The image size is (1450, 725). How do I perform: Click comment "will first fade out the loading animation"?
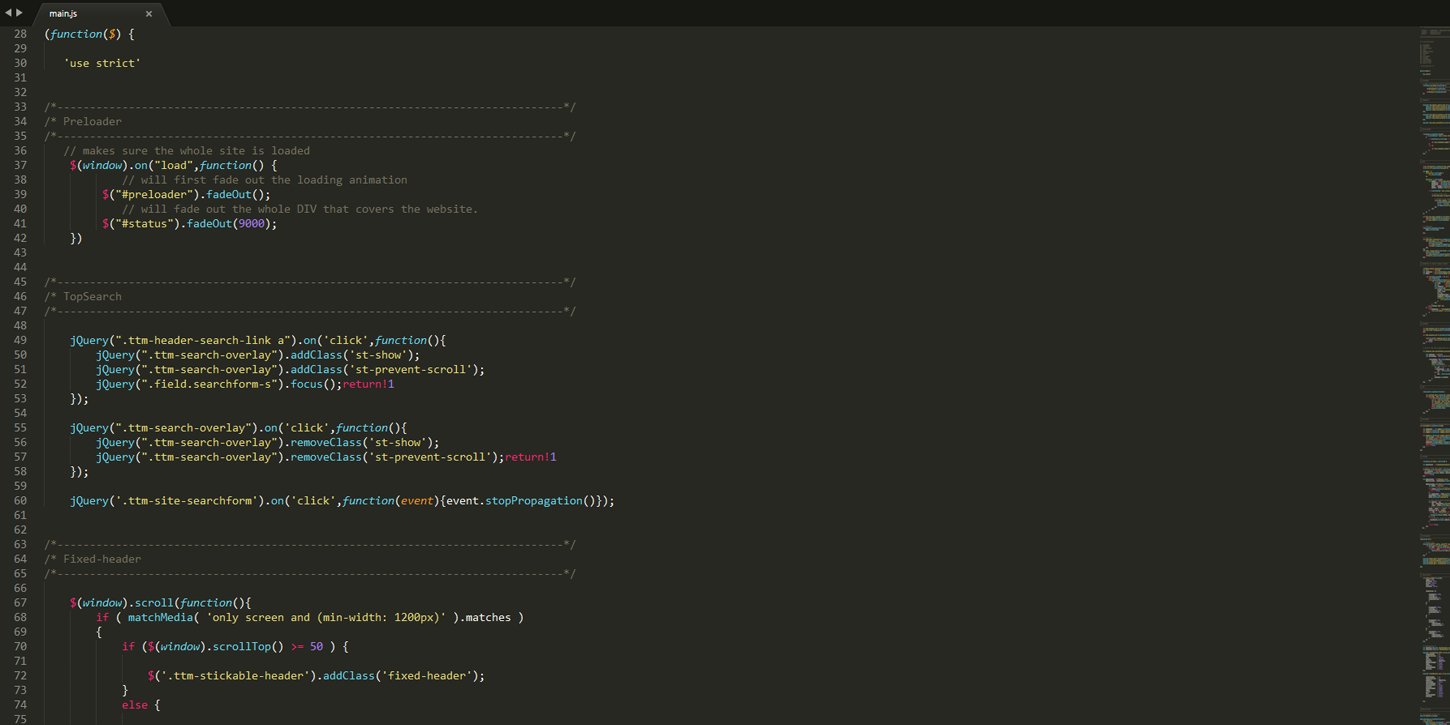tap(274, 180)
